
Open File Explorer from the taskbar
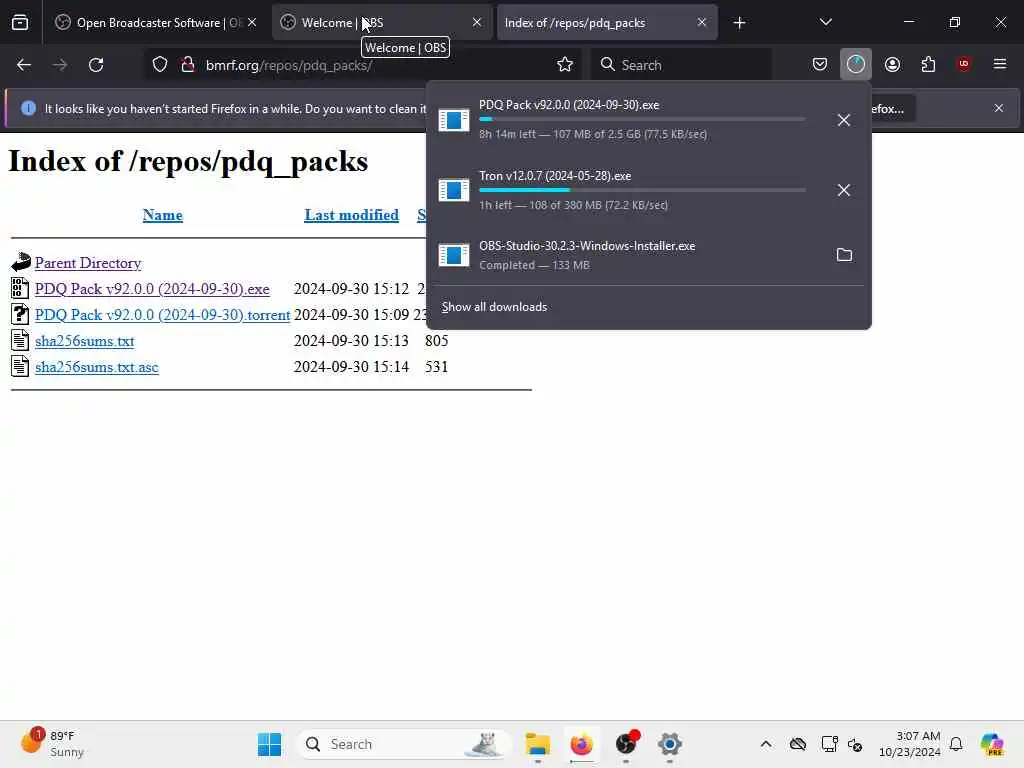(537, 744)
